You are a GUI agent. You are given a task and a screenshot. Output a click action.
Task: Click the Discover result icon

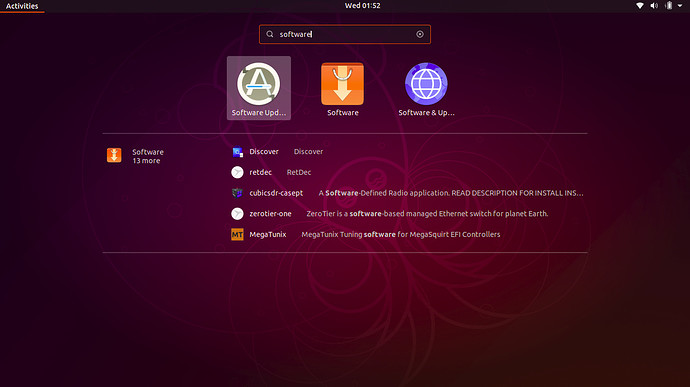[237, 152]
